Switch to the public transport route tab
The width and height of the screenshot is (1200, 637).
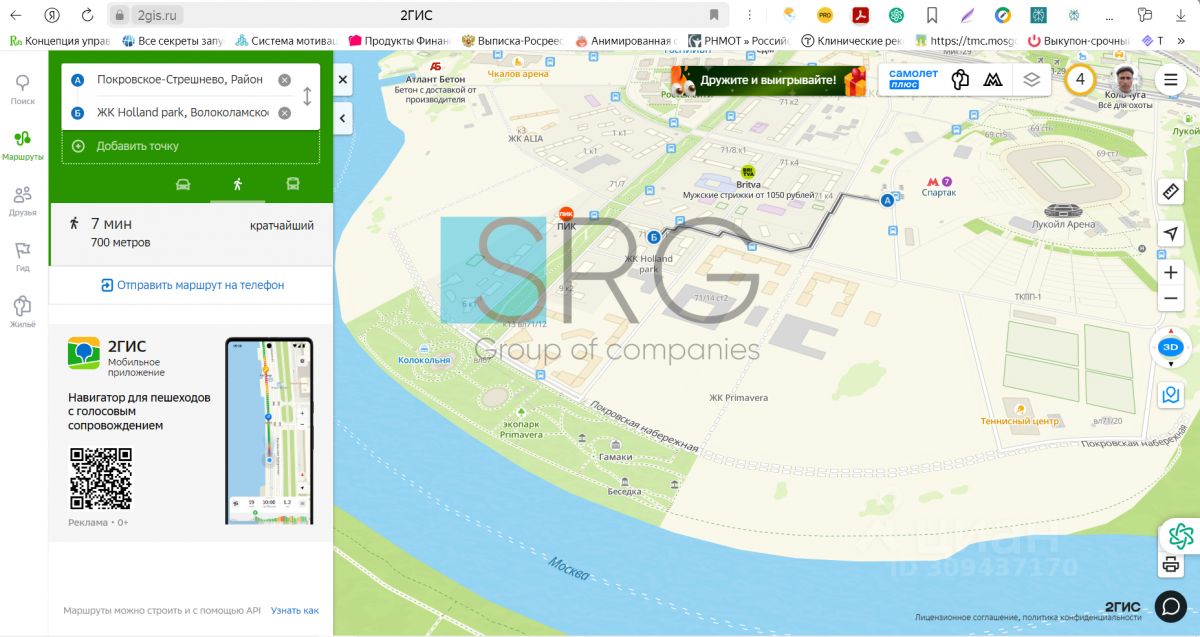click(x=293, y=184)
